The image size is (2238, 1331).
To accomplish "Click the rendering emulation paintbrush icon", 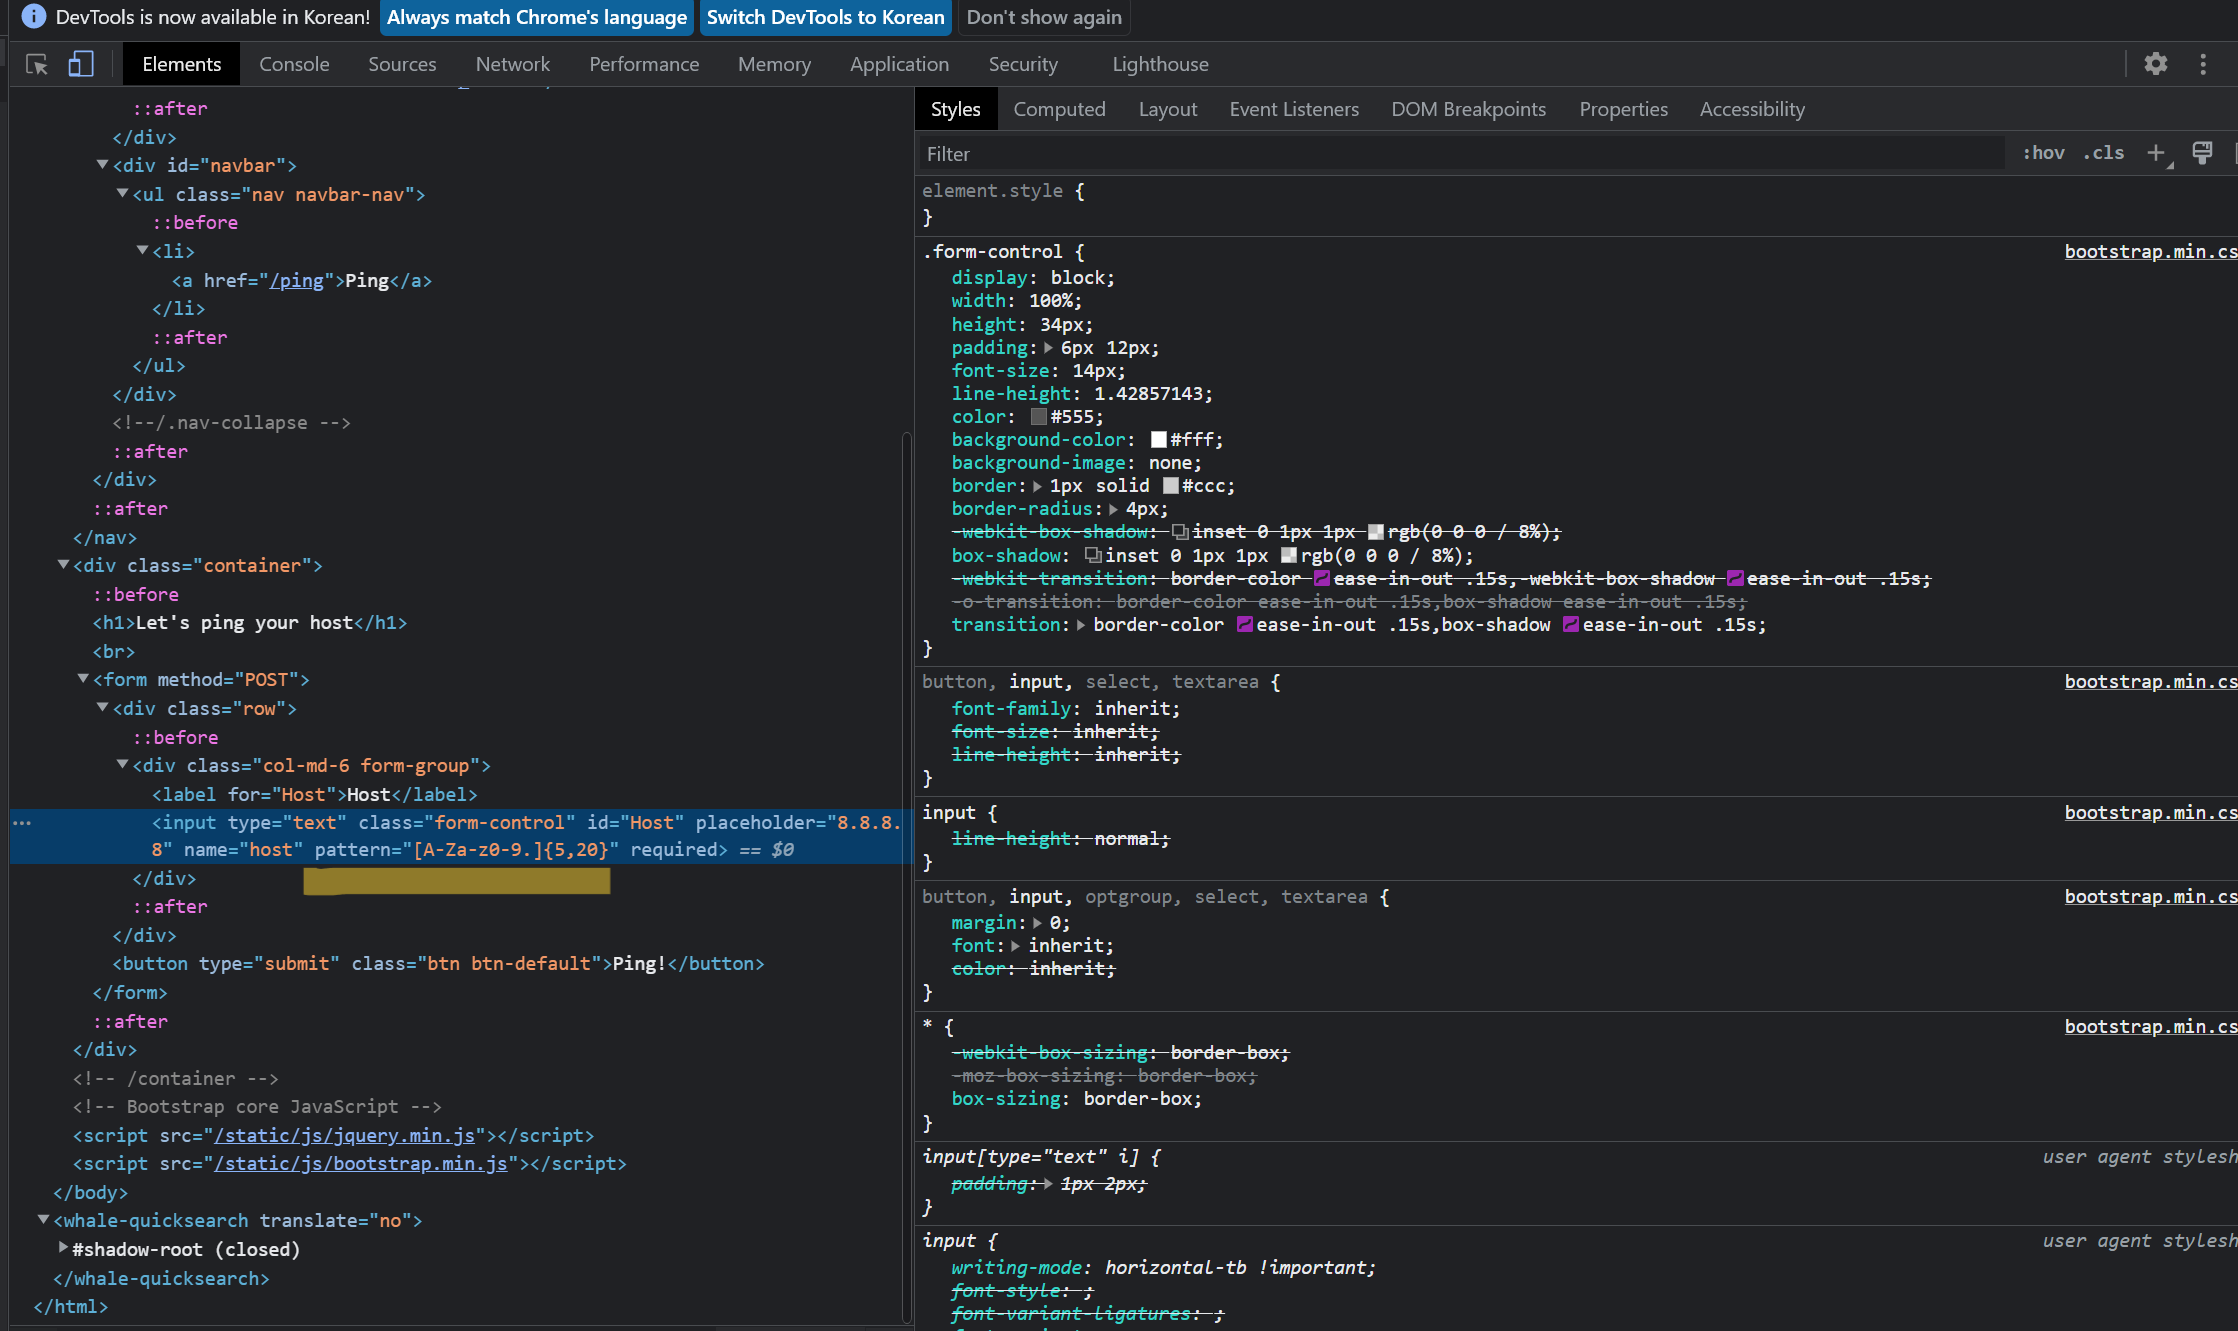I will point(2202,153).
